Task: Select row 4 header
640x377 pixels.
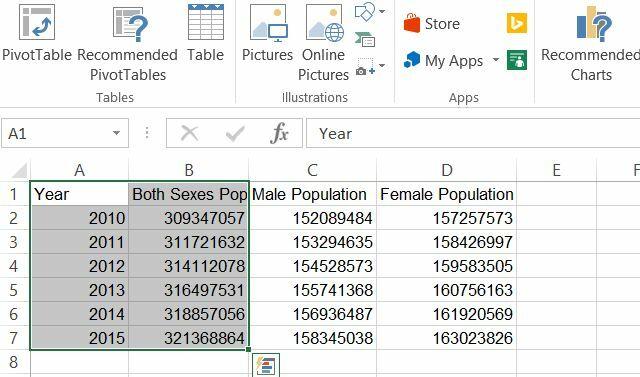Action: click(14, 266)
